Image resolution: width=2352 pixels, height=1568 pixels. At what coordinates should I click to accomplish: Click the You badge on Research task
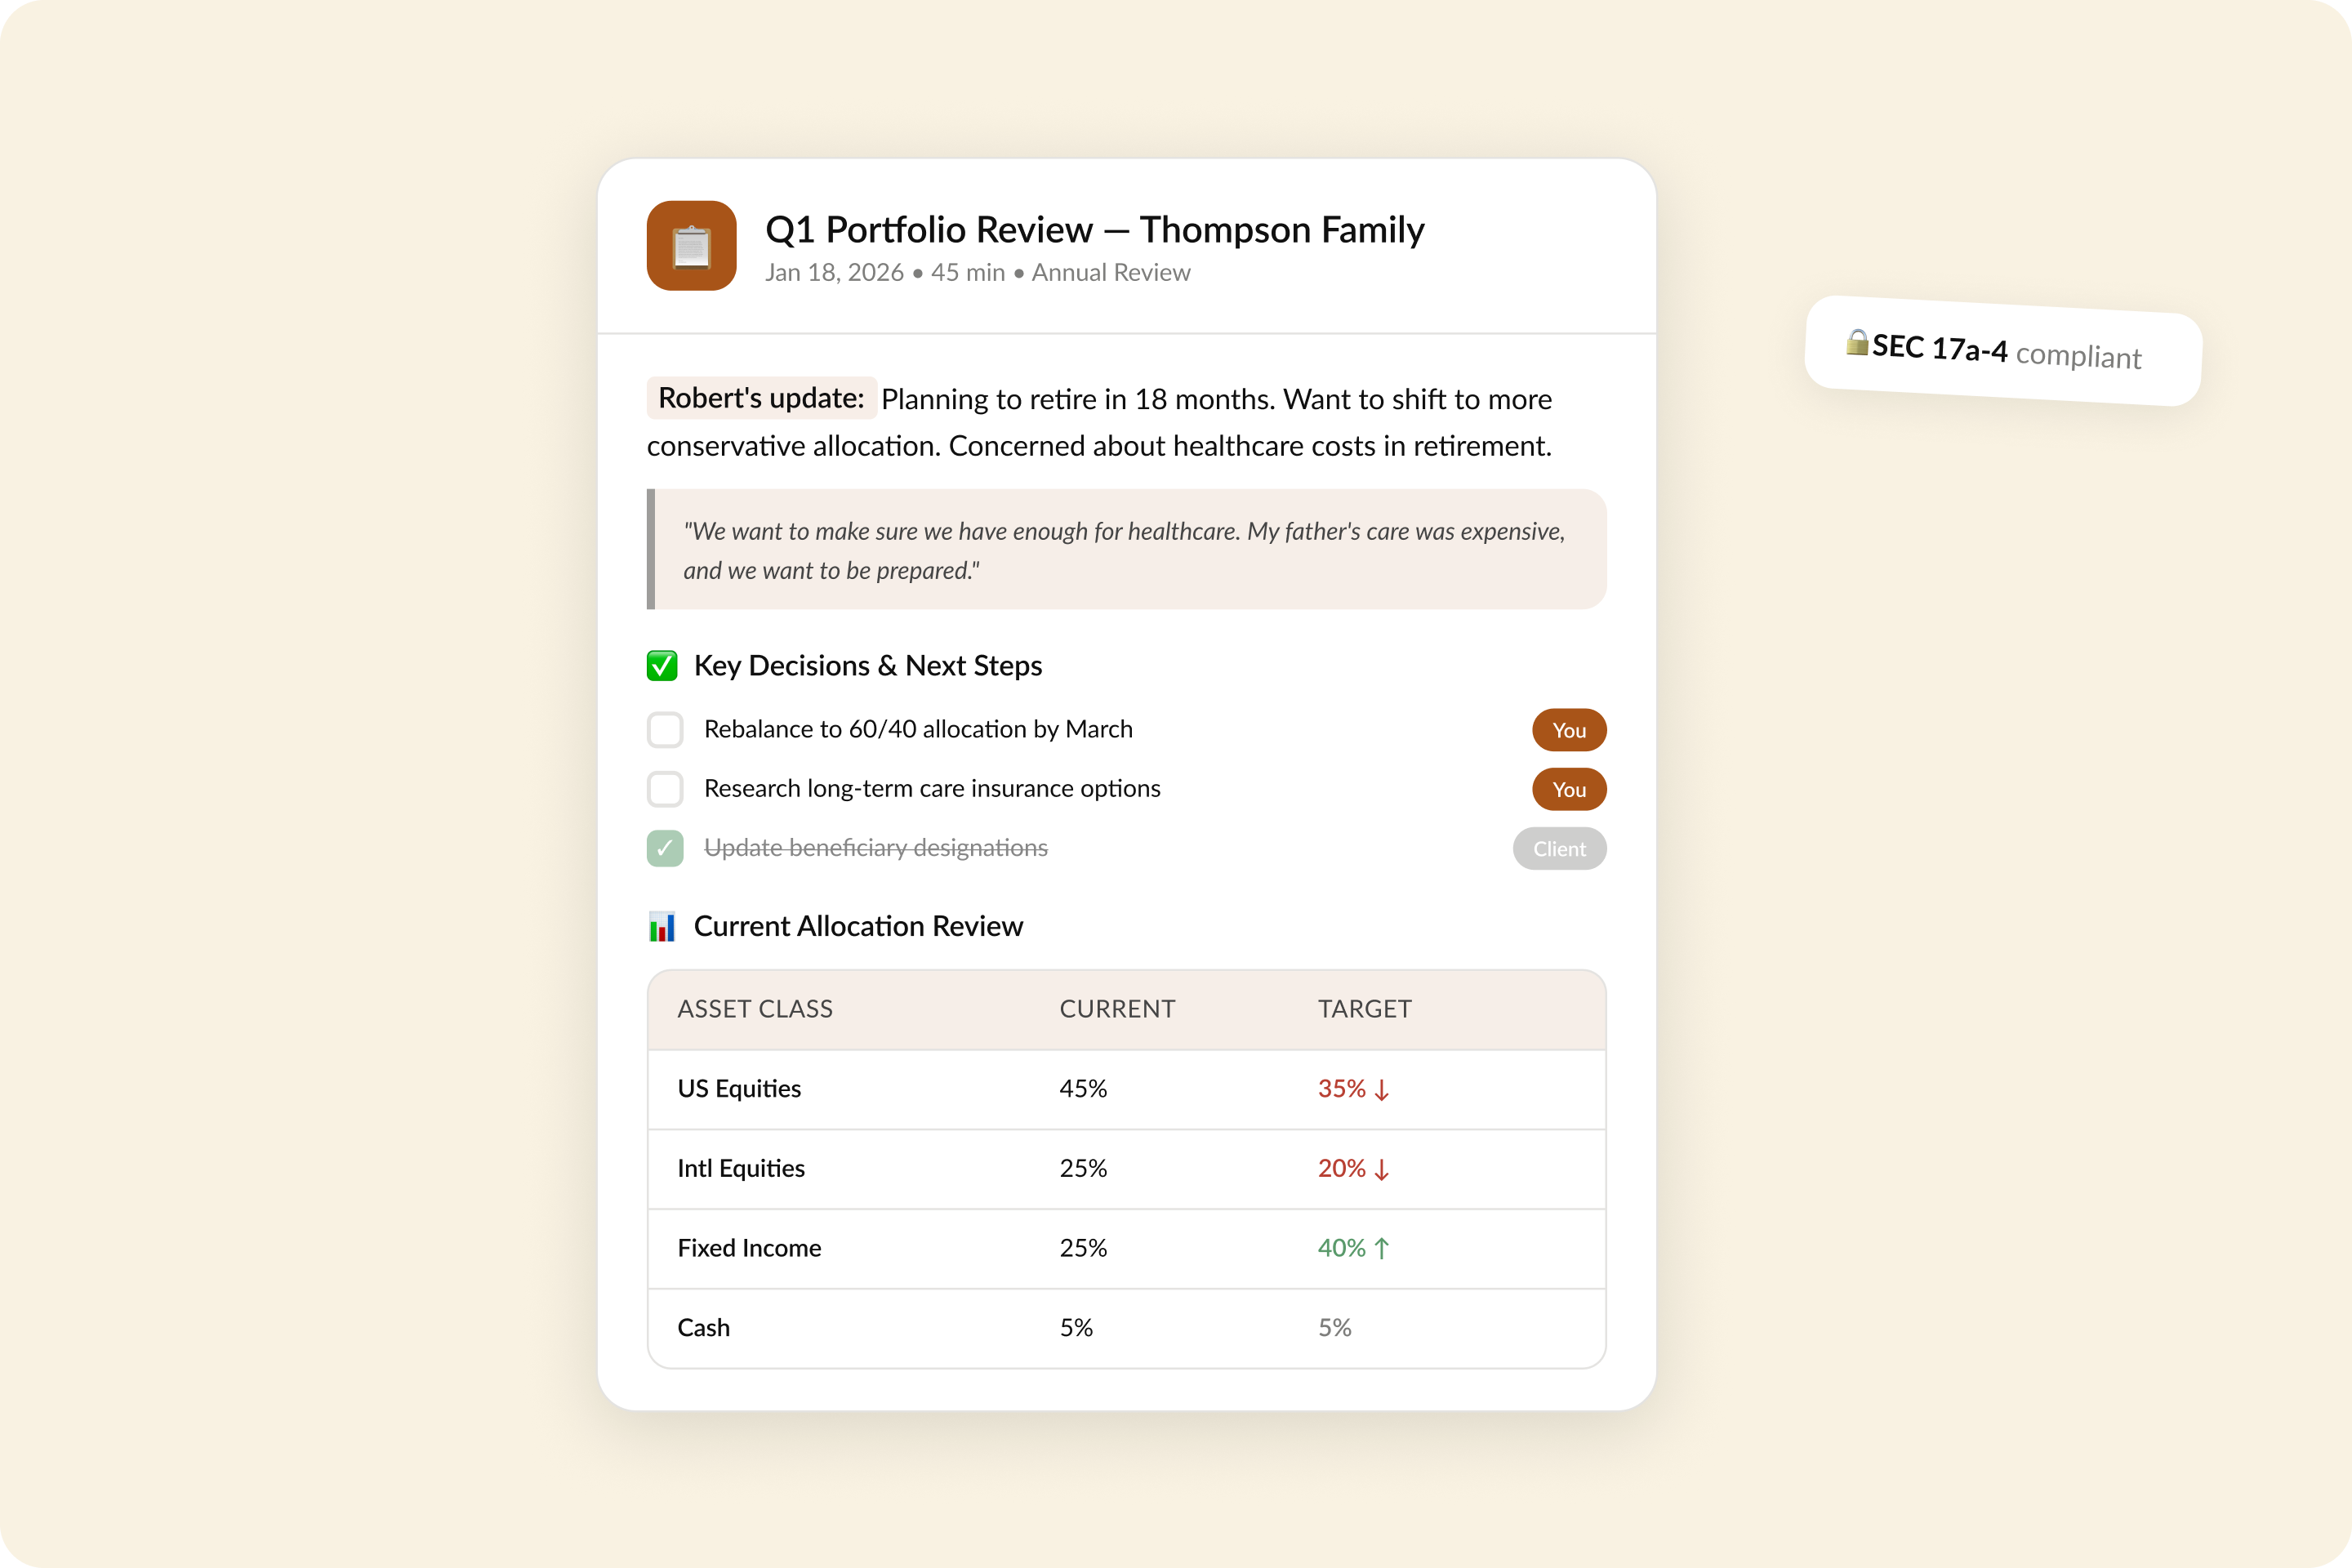[x=1568, y=789]
